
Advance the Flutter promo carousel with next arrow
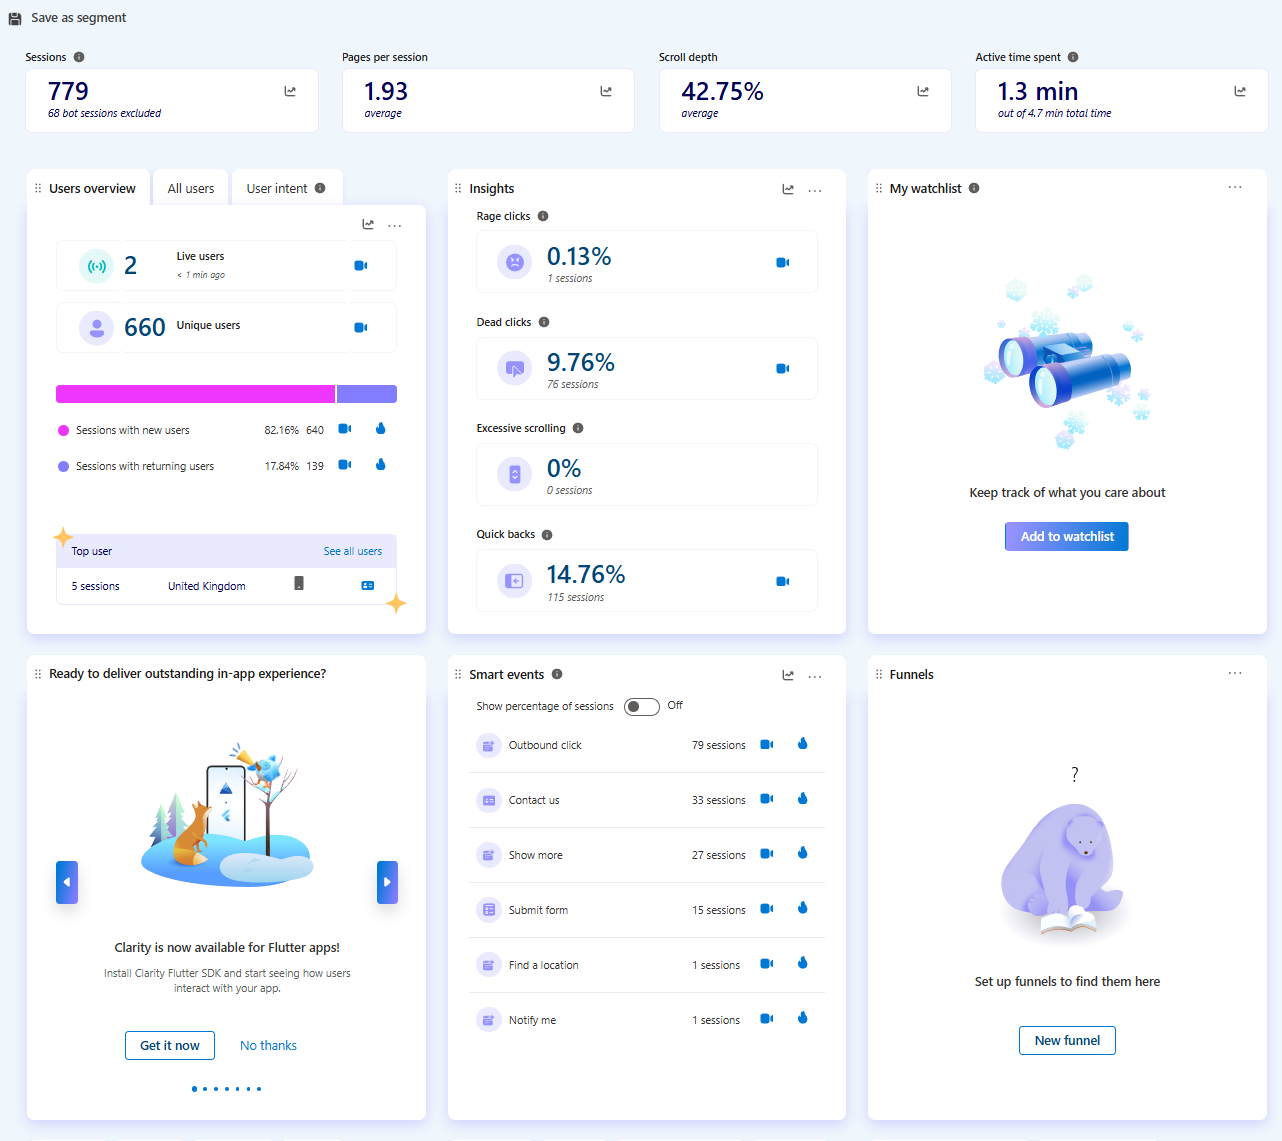tap(387, 882)
